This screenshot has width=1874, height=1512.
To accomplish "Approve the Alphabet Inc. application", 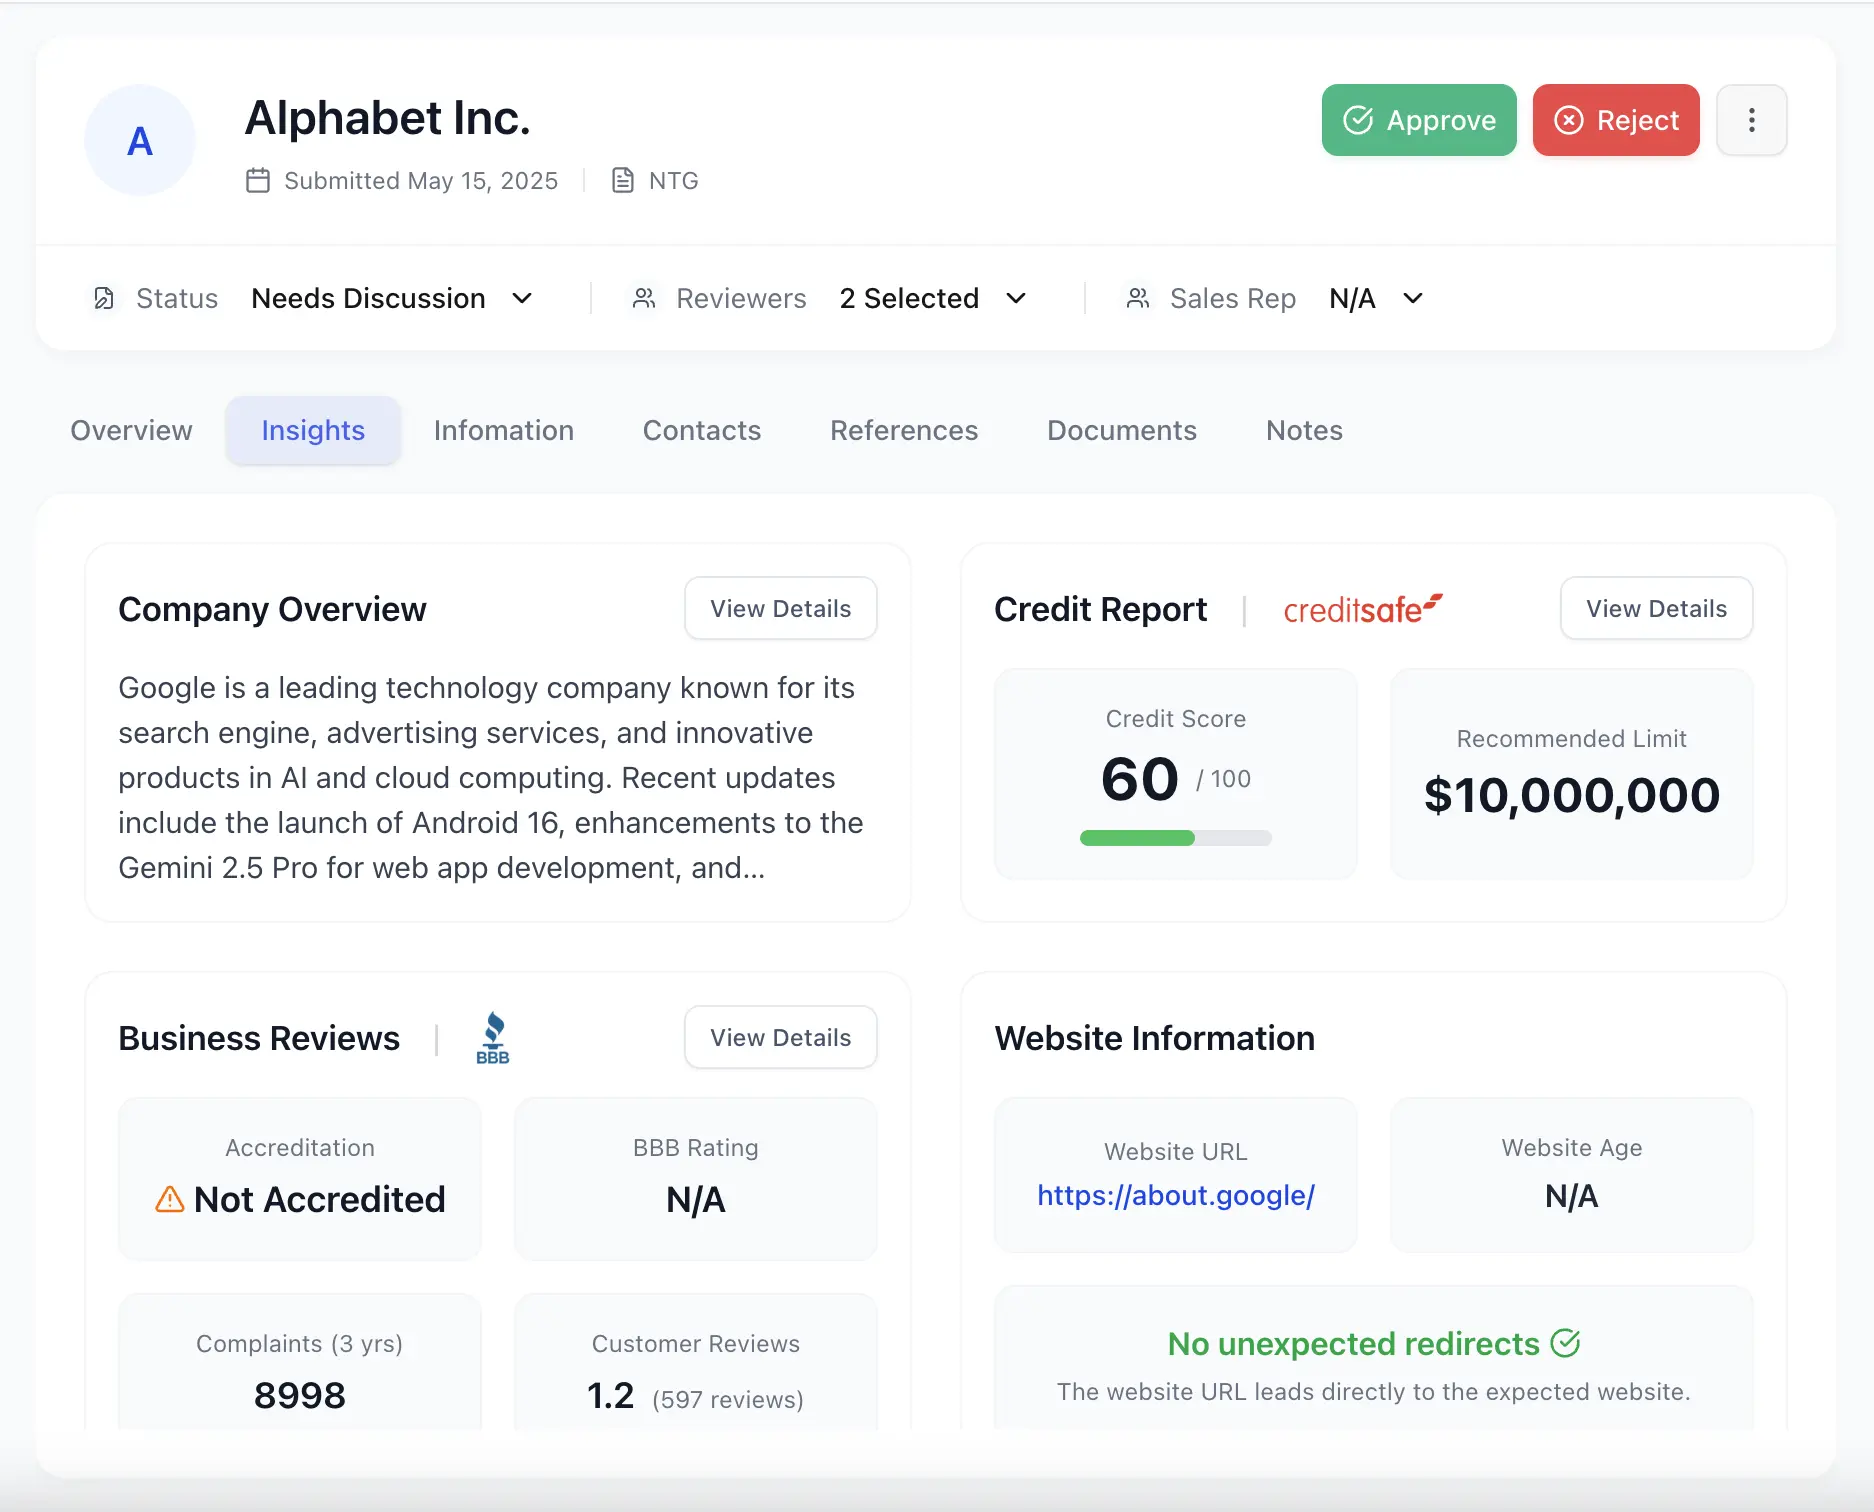I will tap(1418, 120).
